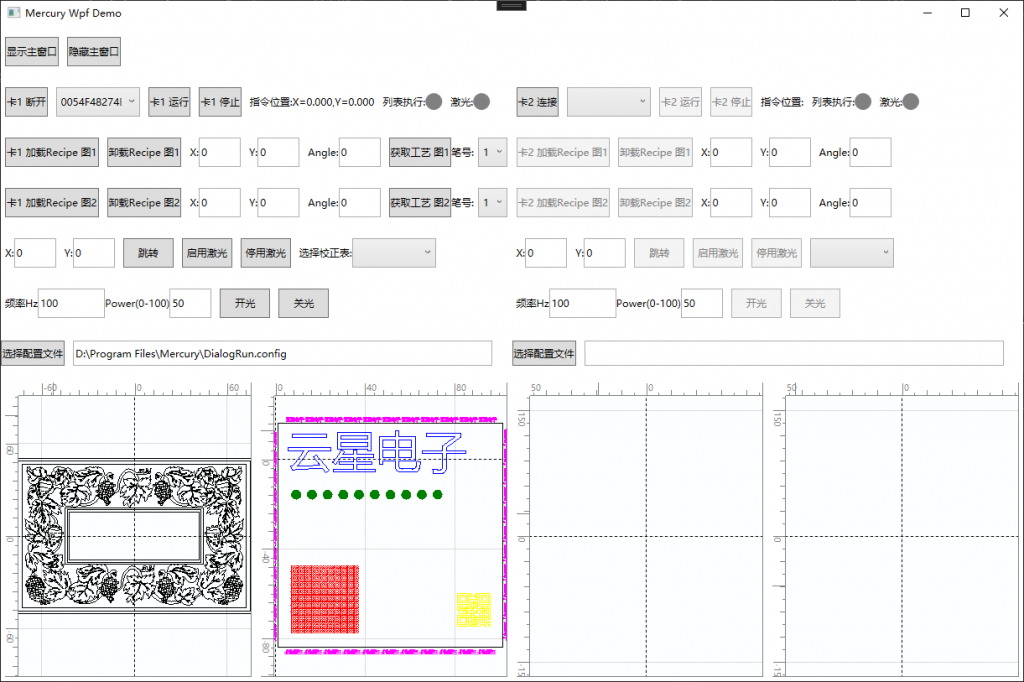Click the yellow QR code graphic

coord(473,609)
